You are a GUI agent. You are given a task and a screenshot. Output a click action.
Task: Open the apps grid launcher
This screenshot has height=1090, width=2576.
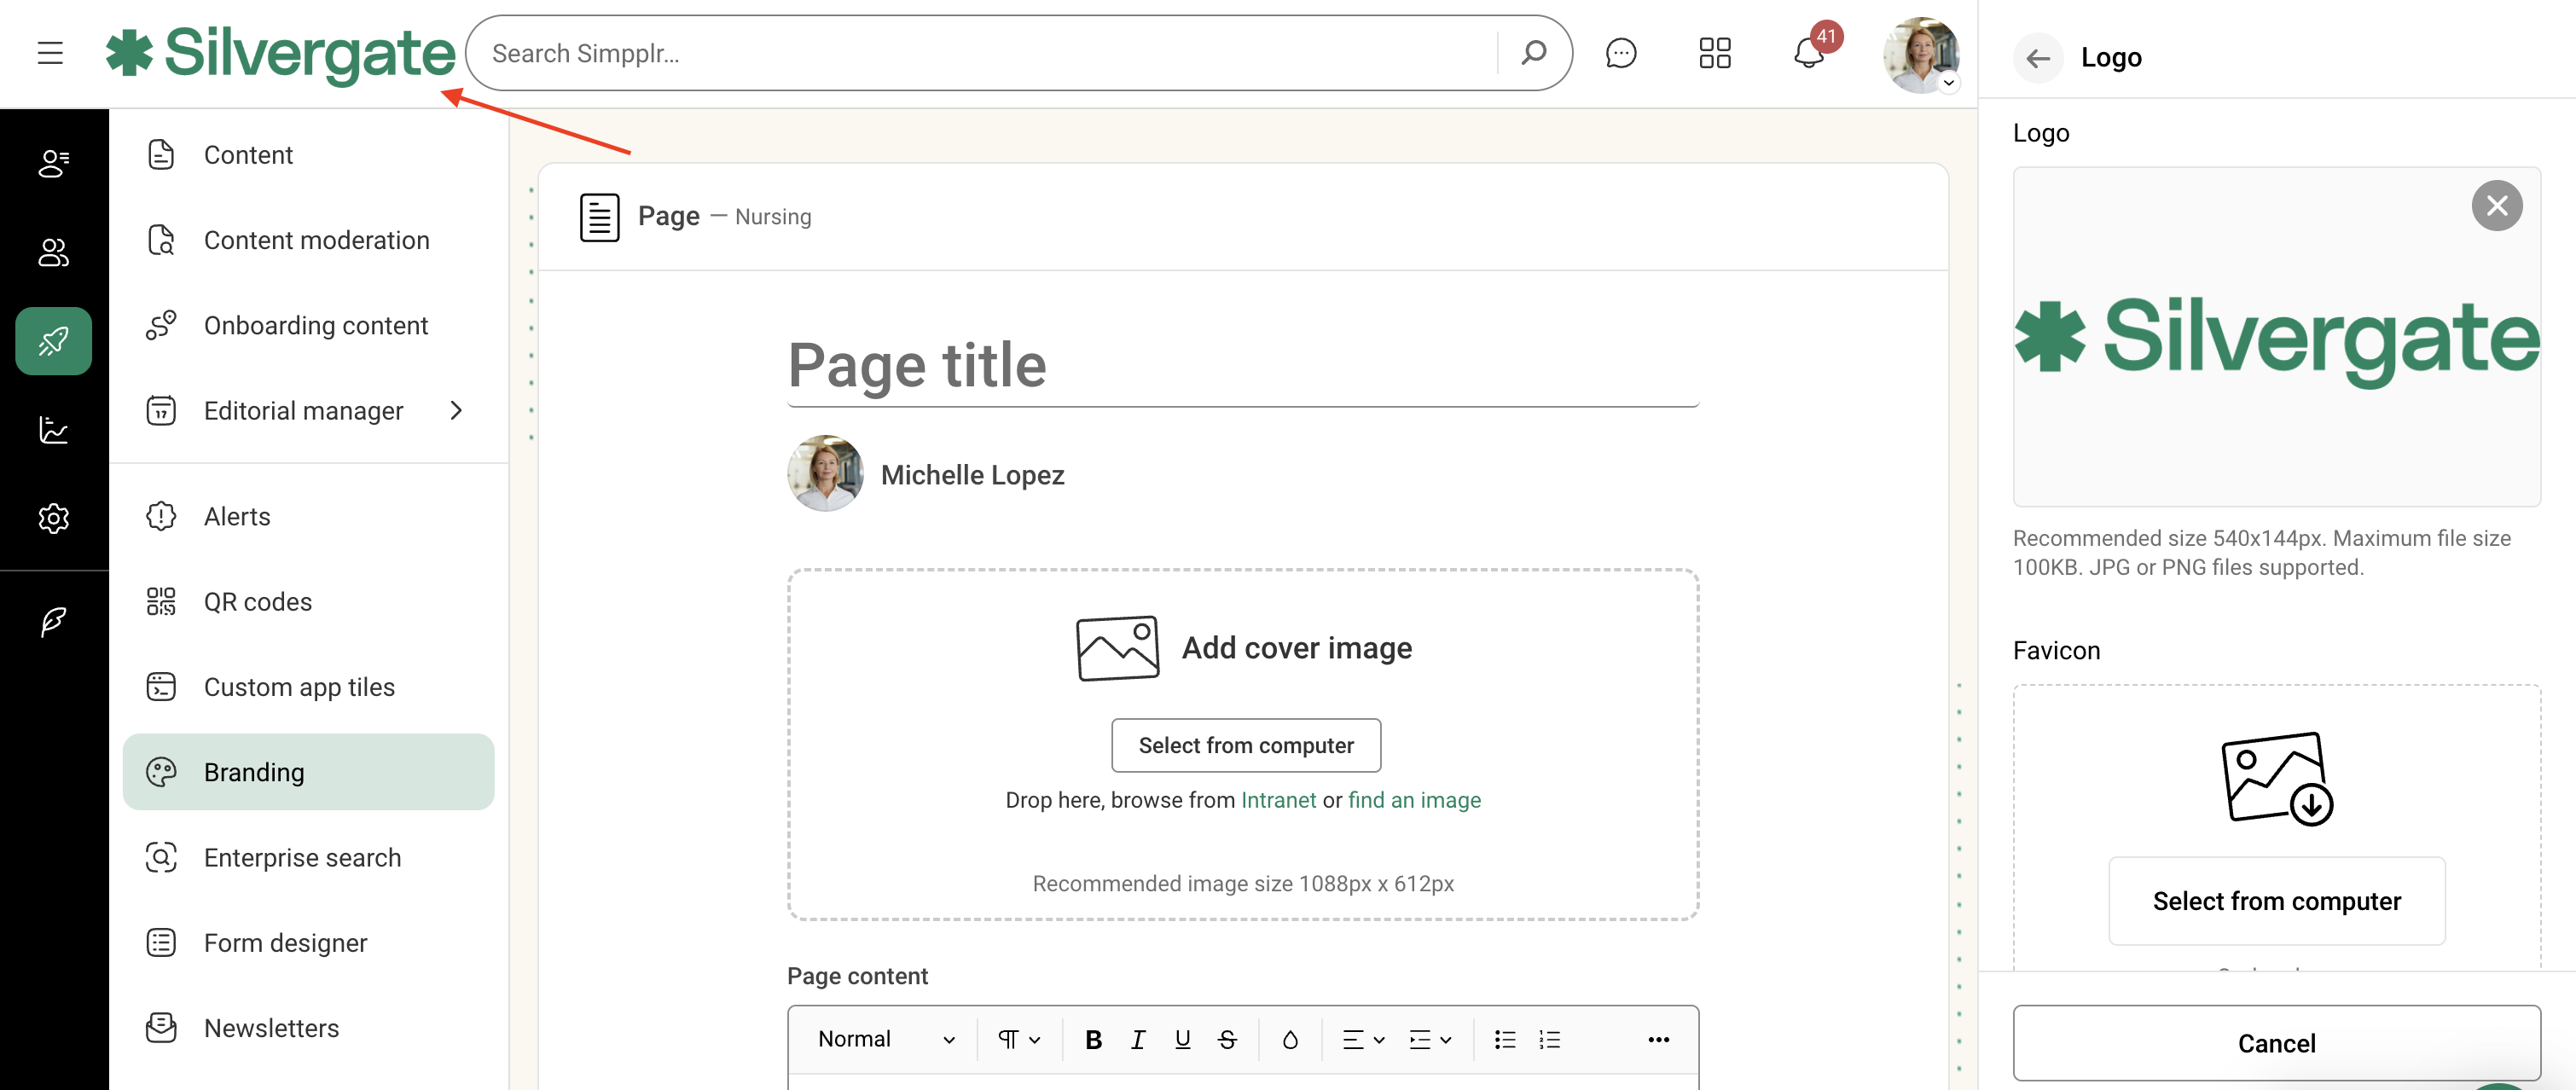(x=1714, y=53)
